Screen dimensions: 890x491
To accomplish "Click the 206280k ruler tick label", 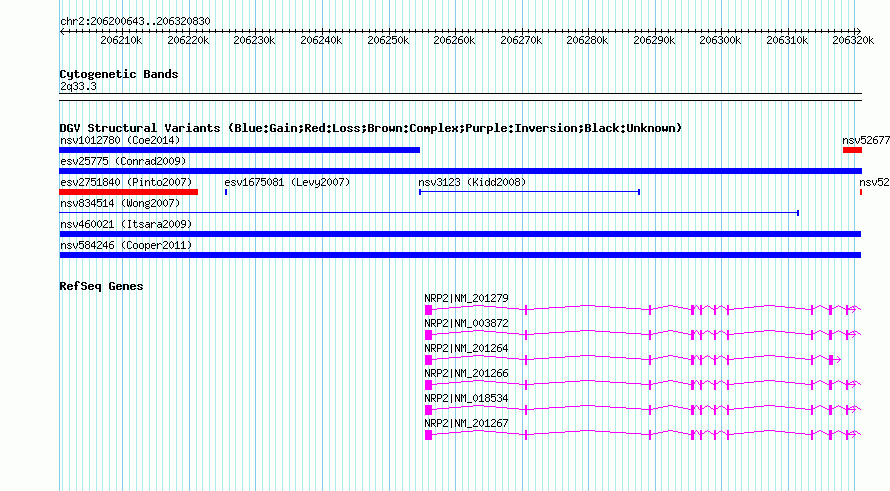I will [587, 40].
